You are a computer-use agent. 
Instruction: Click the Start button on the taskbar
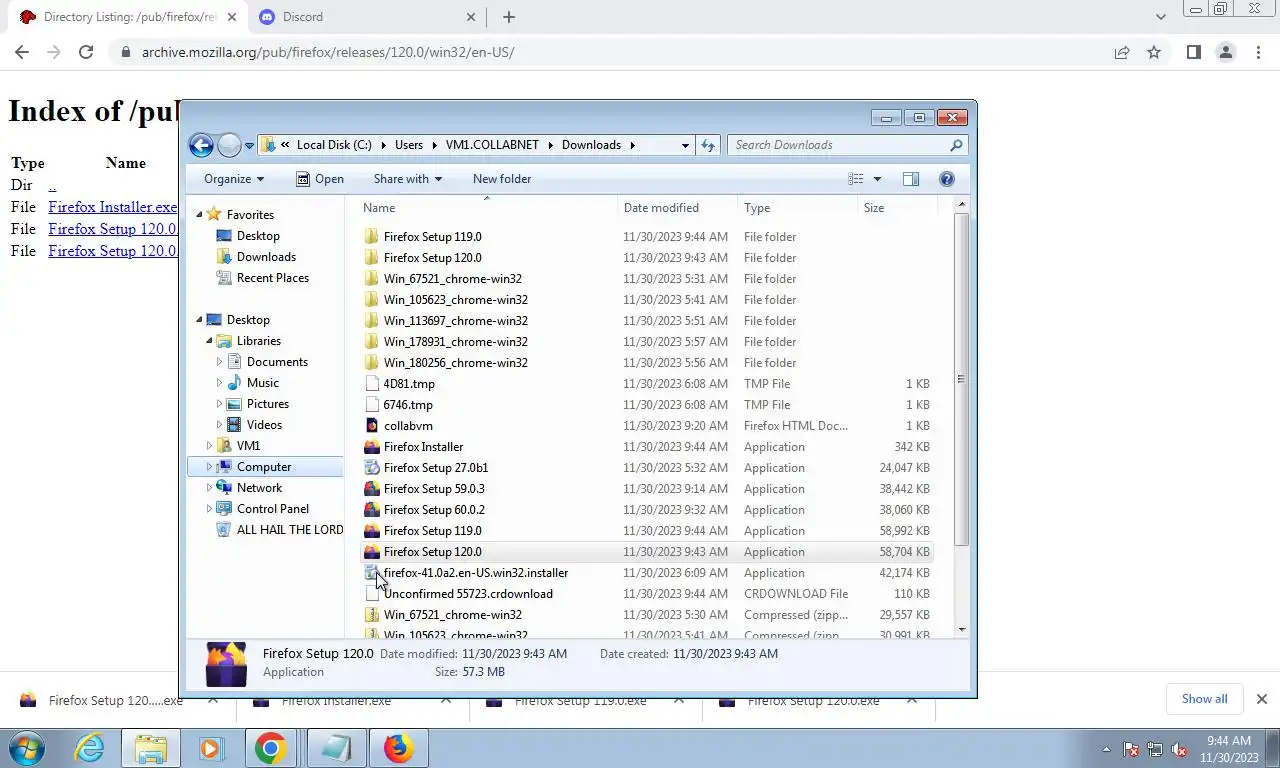[27, 748]
